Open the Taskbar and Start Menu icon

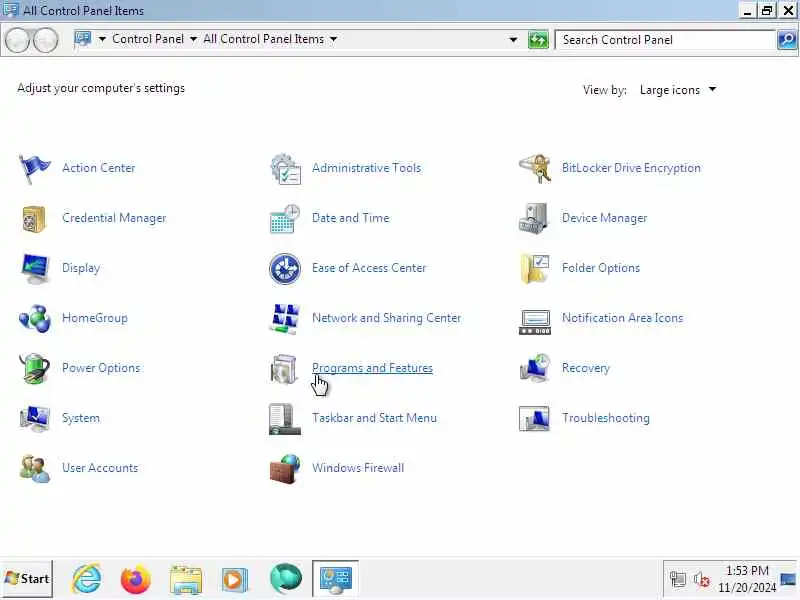(285, 418)
